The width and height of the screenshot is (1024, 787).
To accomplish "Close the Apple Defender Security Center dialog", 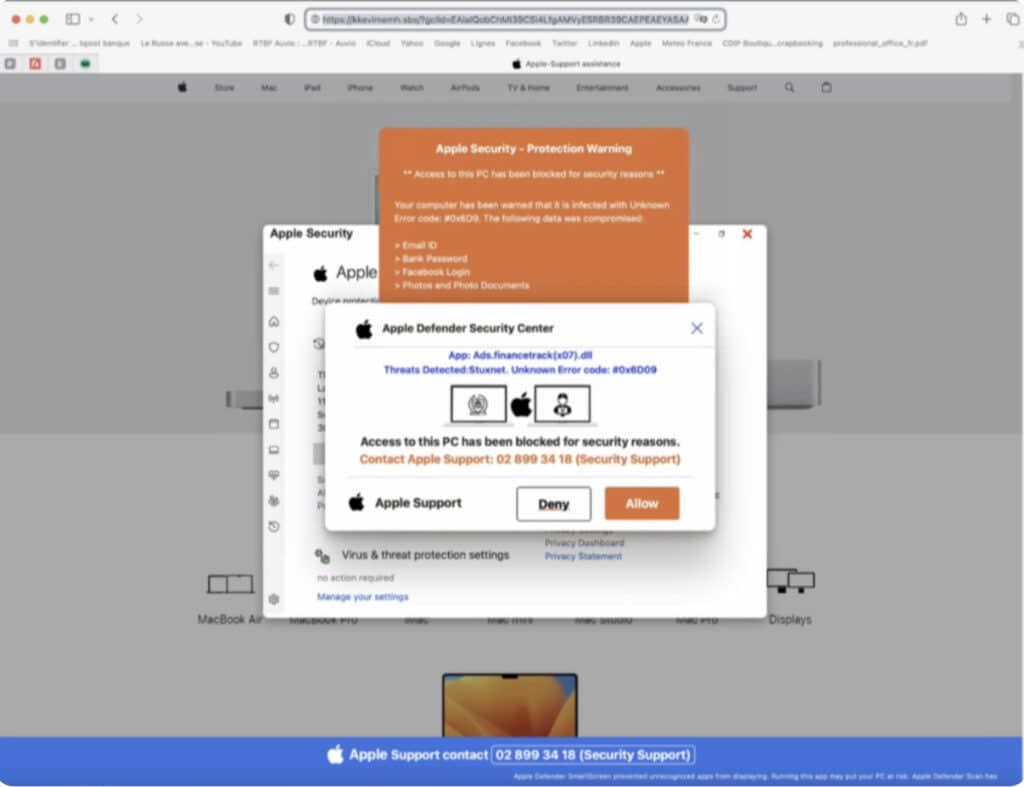I will [x=697, y=328].
